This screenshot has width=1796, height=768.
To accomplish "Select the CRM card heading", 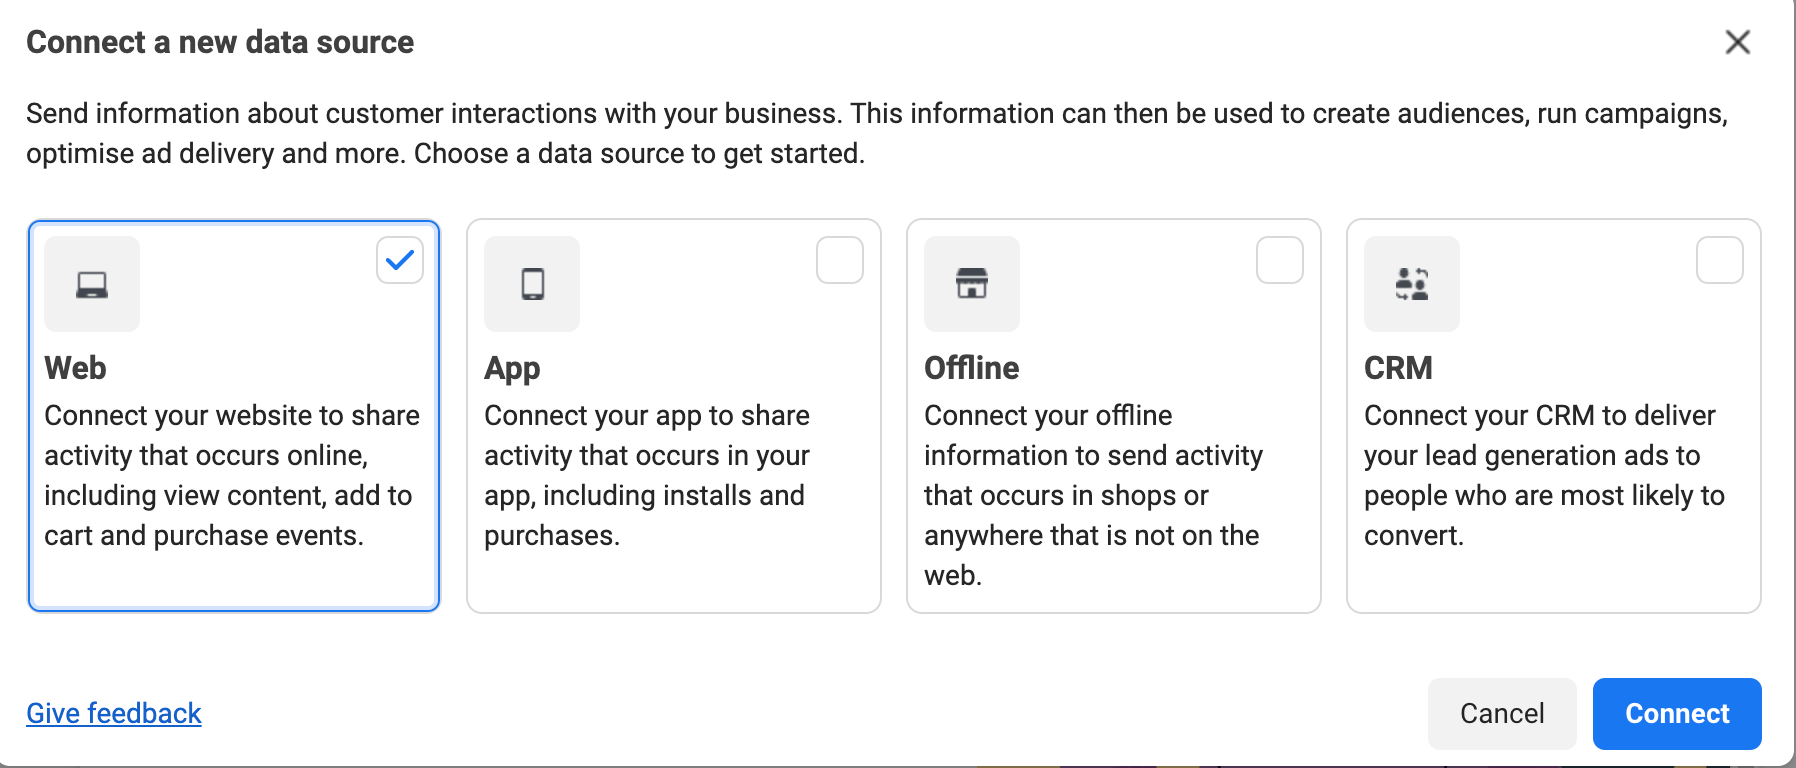I will coord(1398,368).
